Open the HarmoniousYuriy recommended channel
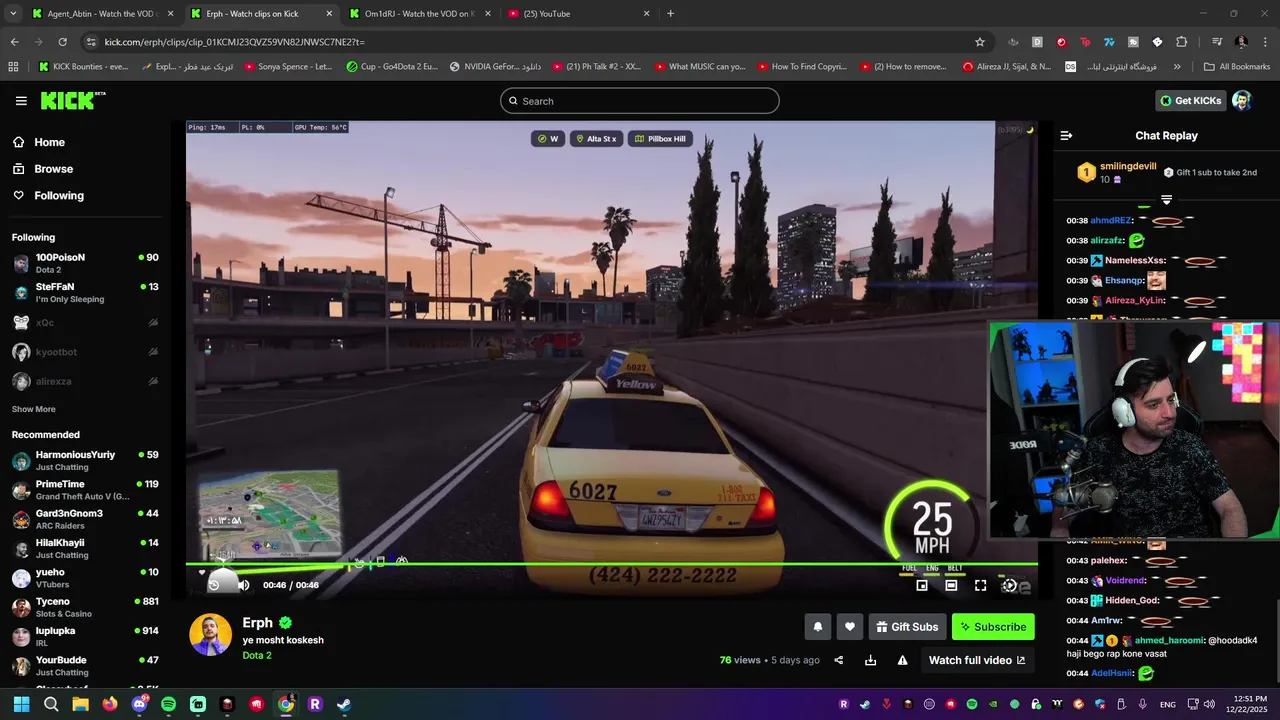 click(86, 460)
